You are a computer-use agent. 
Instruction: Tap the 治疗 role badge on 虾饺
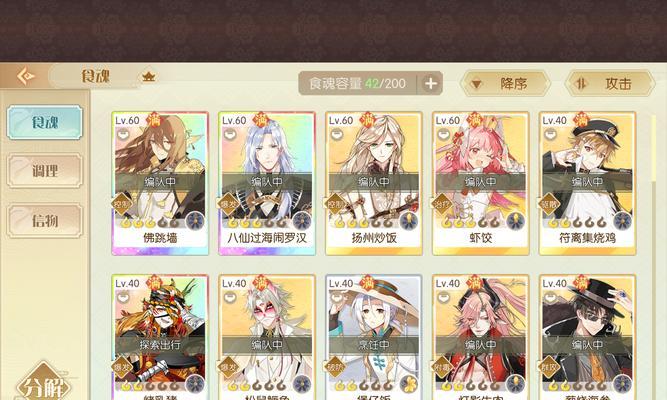tap(442, 204)
